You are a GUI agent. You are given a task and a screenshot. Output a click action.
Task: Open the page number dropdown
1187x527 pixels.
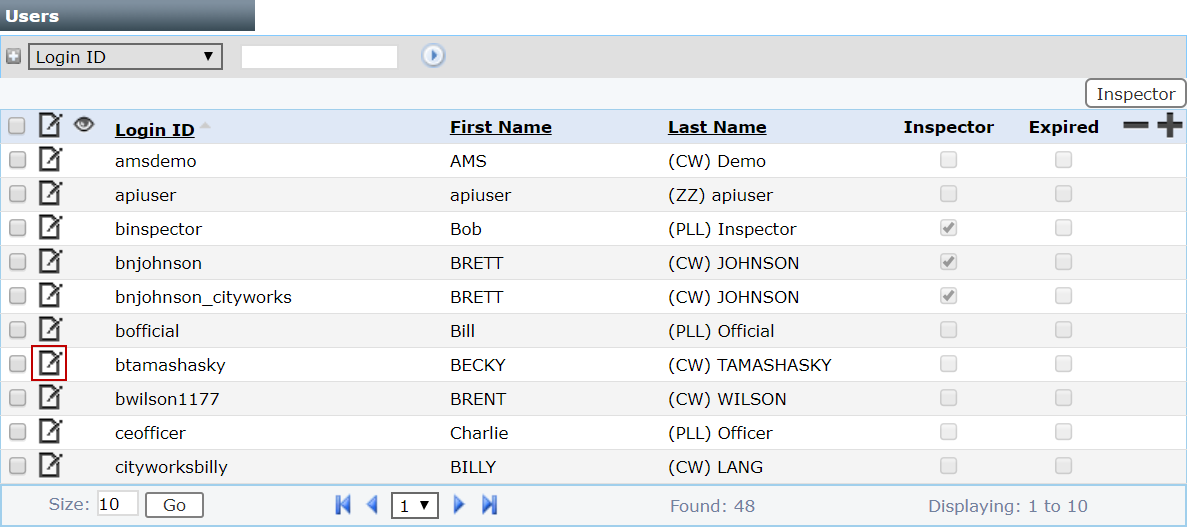[x=415, y=505]
